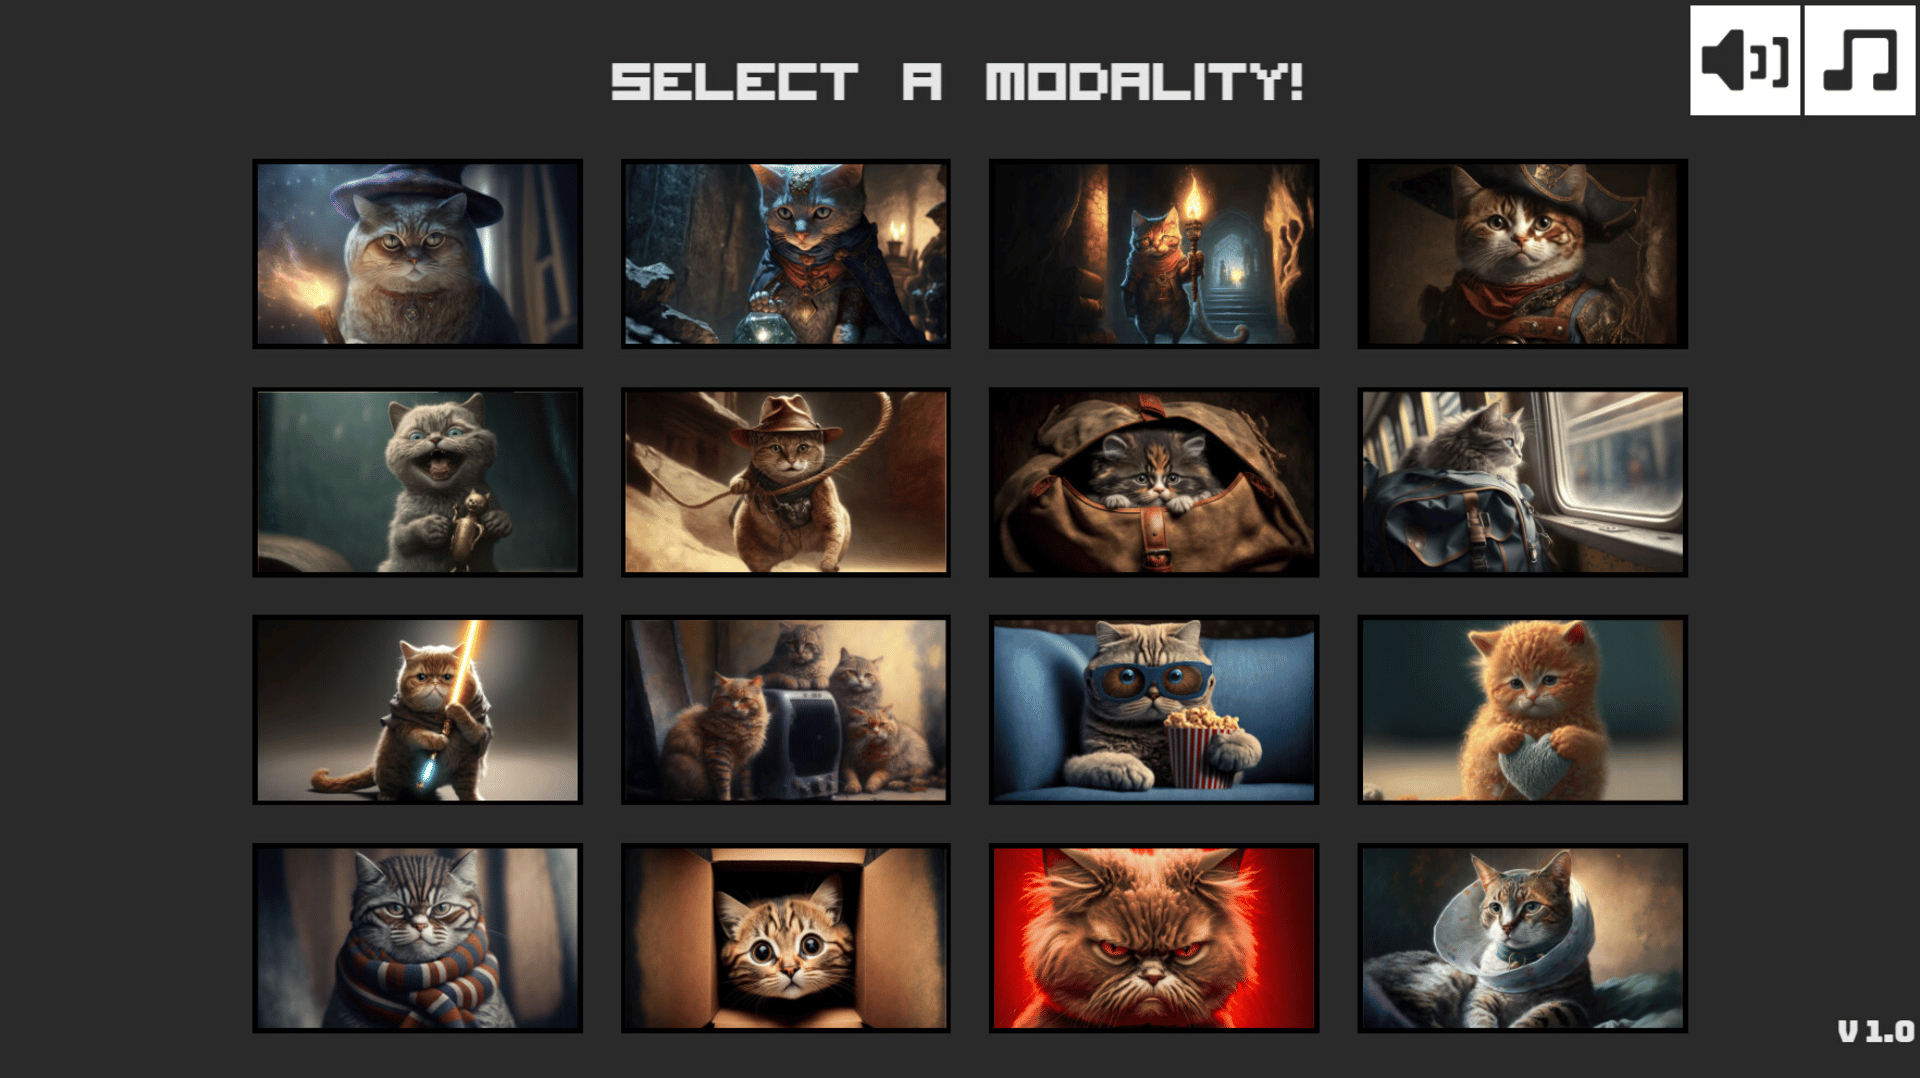This screenshot has width=1920, height=1078.
Task: Choose the kitten inside a cardboard box
Action: [785, 938]
